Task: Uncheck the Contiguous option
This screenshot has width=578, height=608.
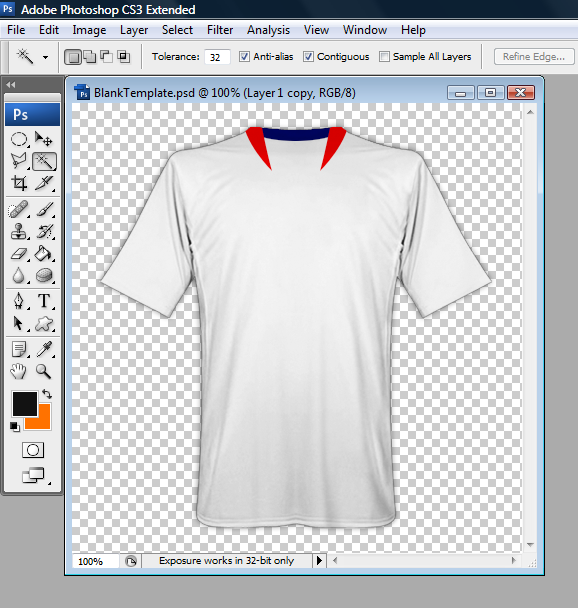Action: point(308,57)
